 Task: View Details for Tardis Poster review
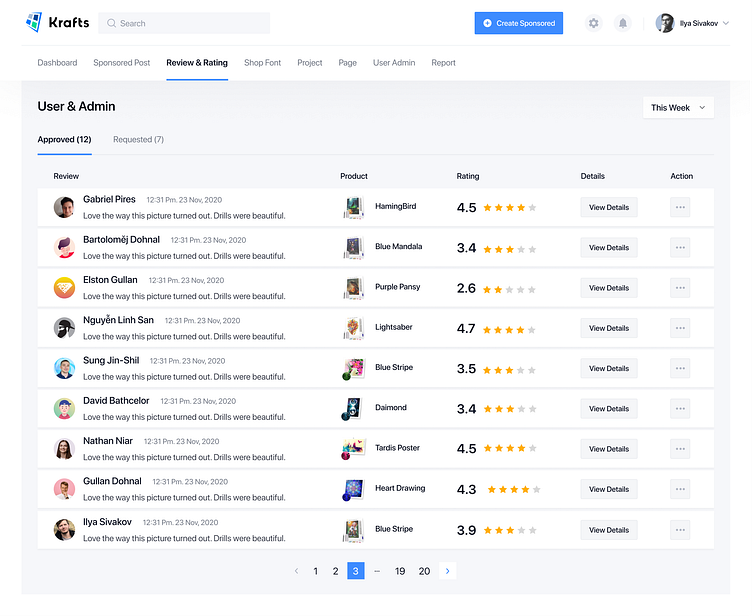pyautogui.click(x=609, y=449)
